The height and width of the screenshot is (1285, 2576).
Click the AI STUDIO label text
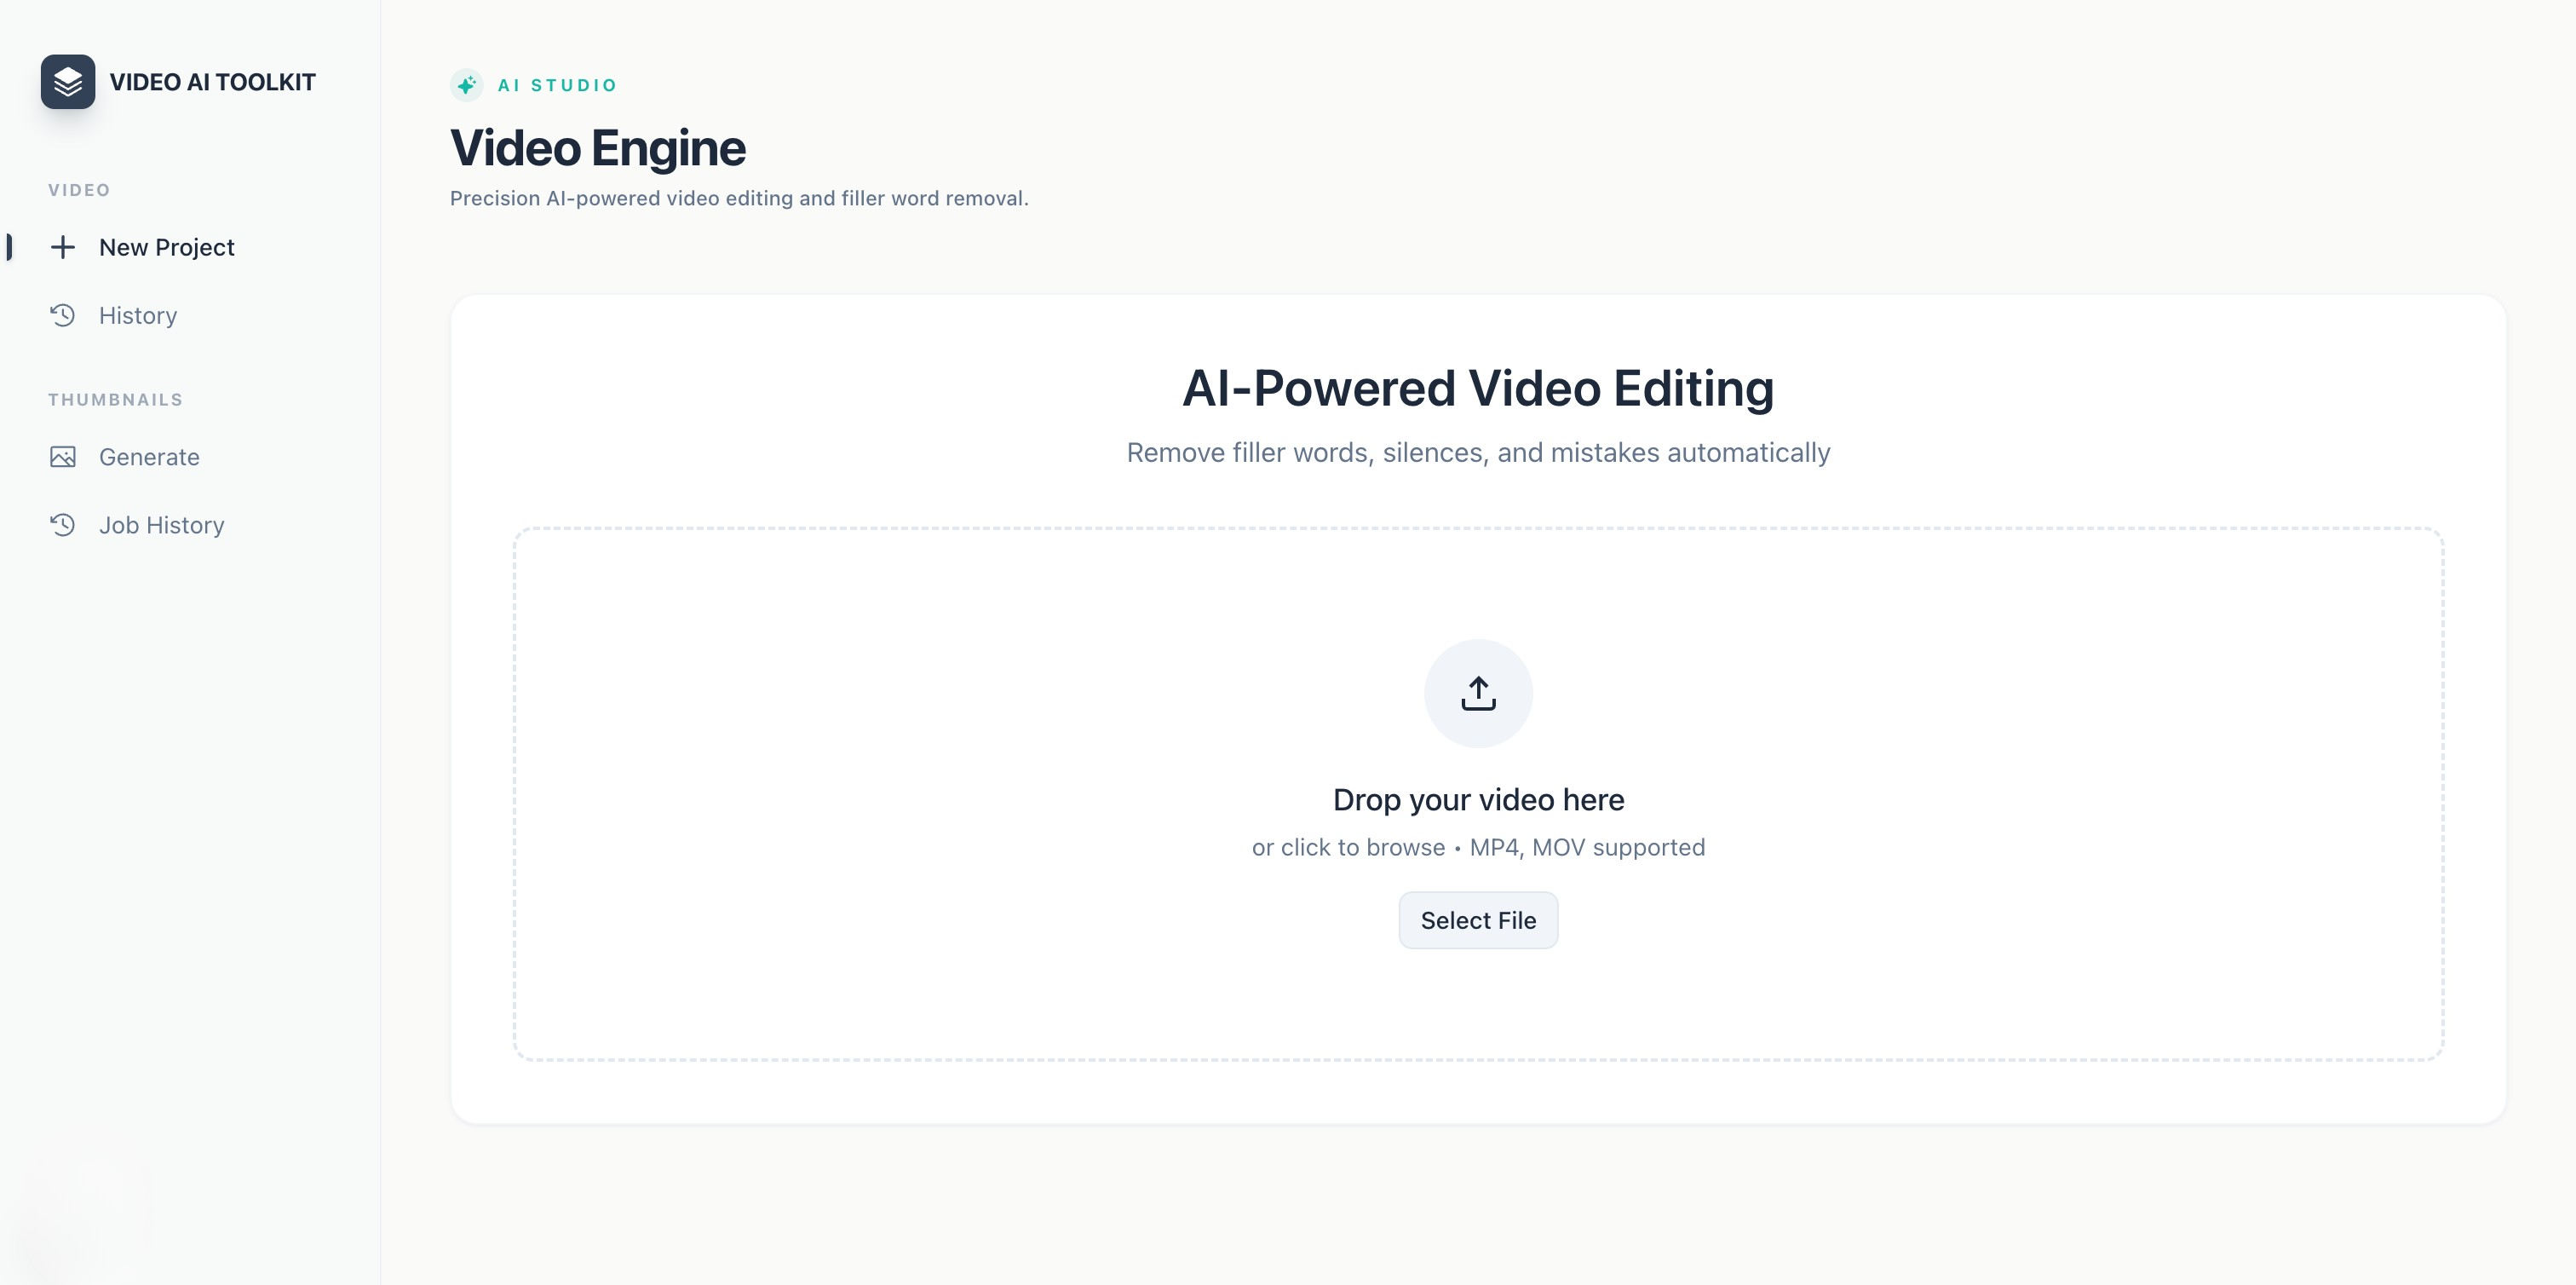pyautogui.click(x=557, y=85)
